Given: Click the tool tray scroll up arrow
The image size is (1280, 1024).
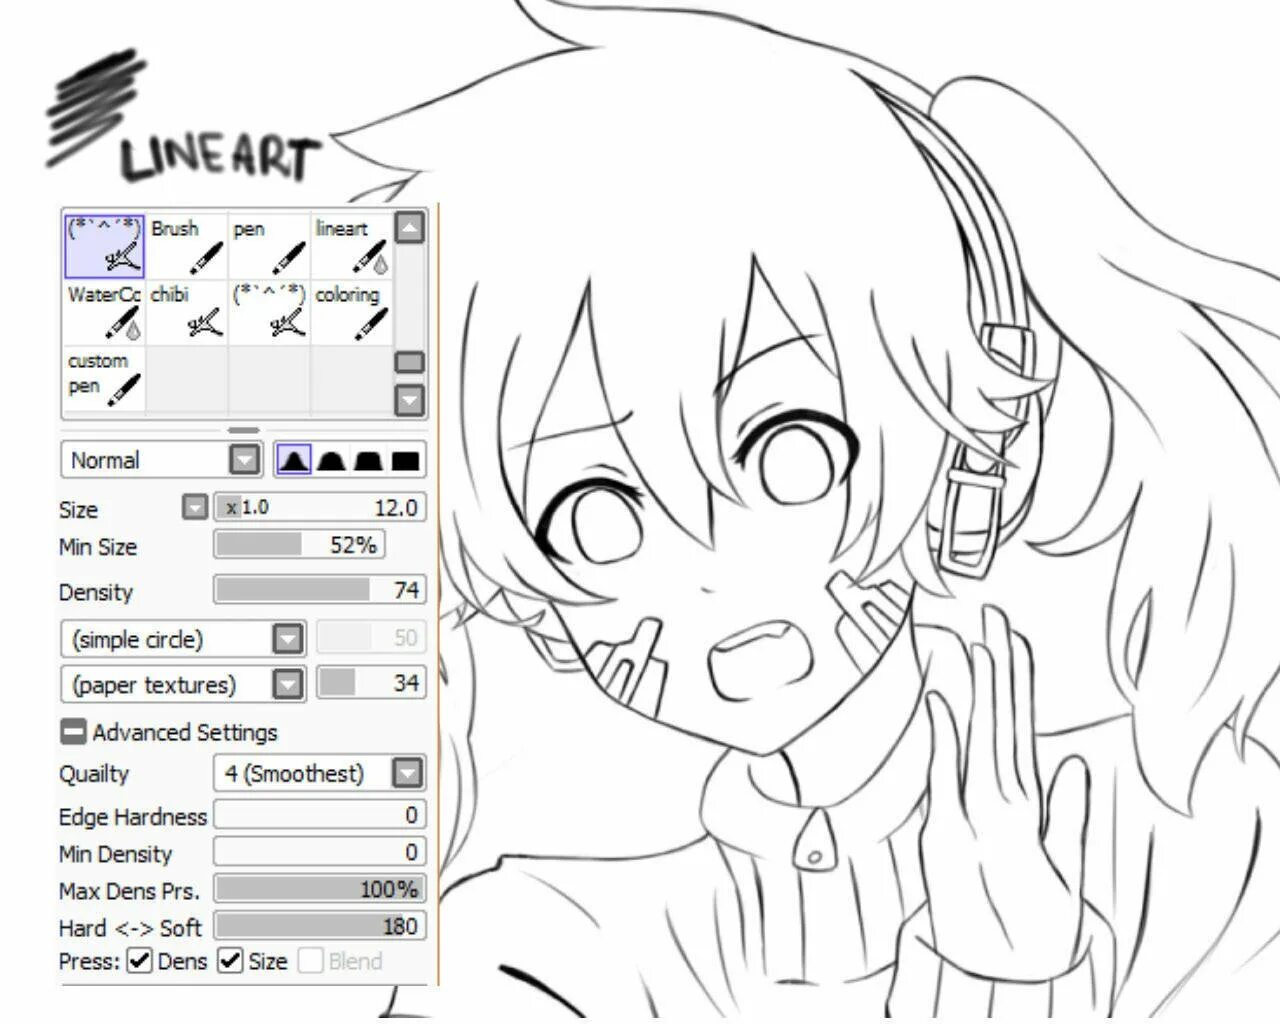Looking at the screenshot, I should pyautogui.click(x=409, y=228).
